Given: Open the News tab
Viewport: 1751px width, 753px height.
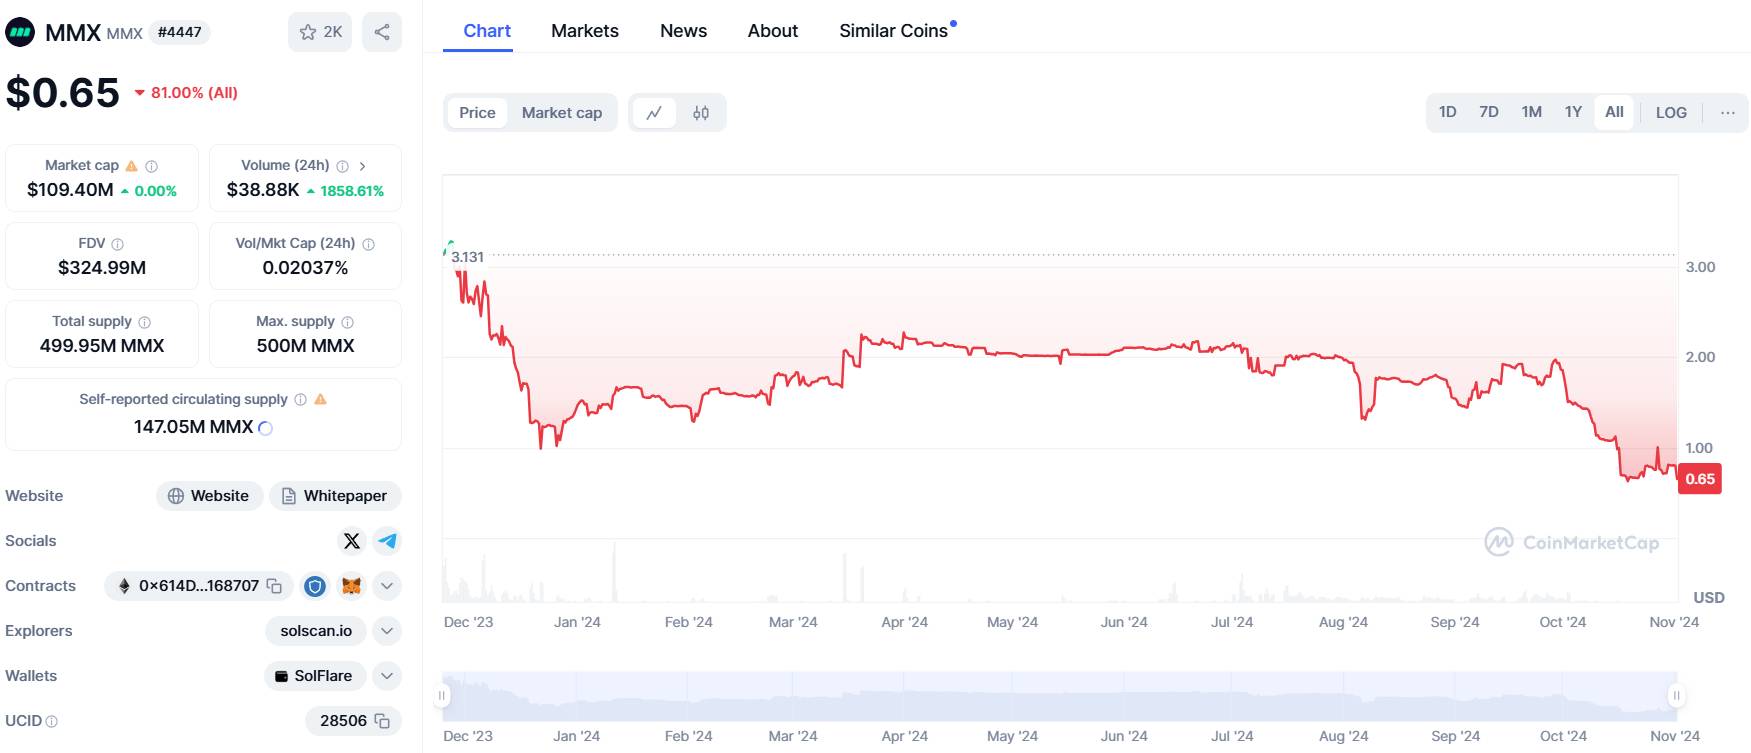Looking at the screenshot, I should [x=684, y=31].
